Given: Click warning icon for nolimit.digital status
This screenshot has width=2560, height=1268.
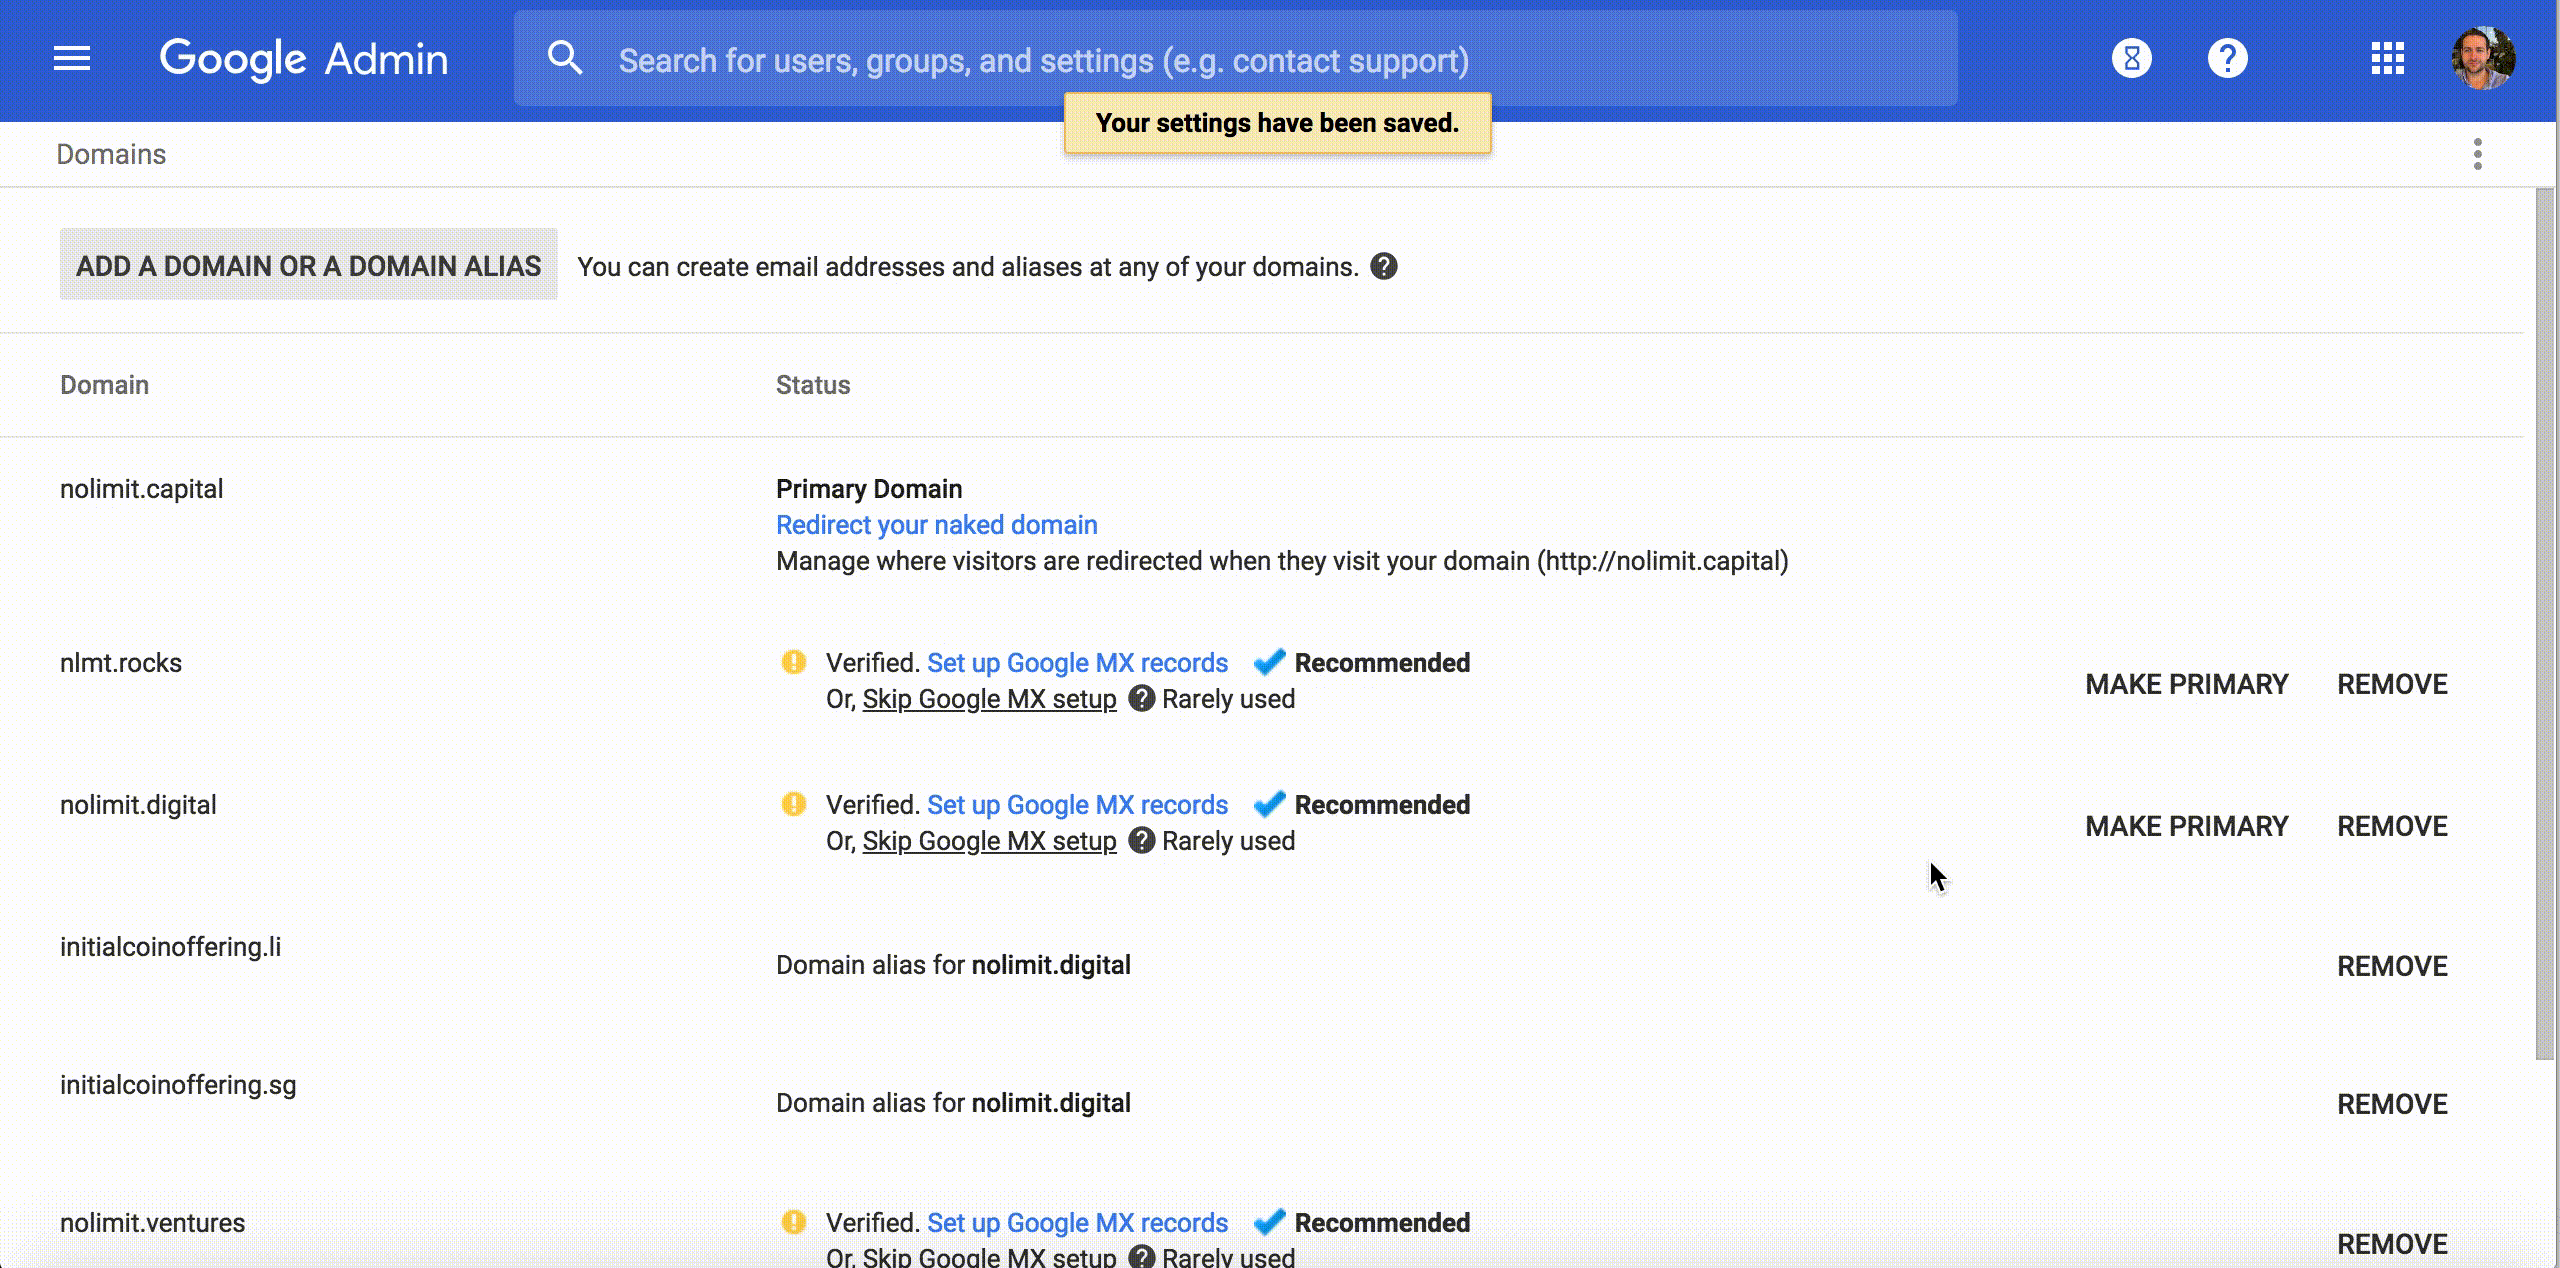Looking at the screenshot, I should (793, 804).
